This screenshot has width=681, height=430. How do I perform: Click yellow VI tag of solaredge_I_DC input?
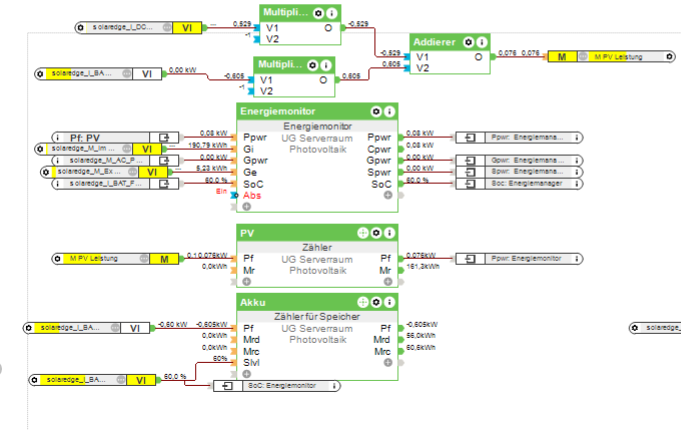(187, 28)
